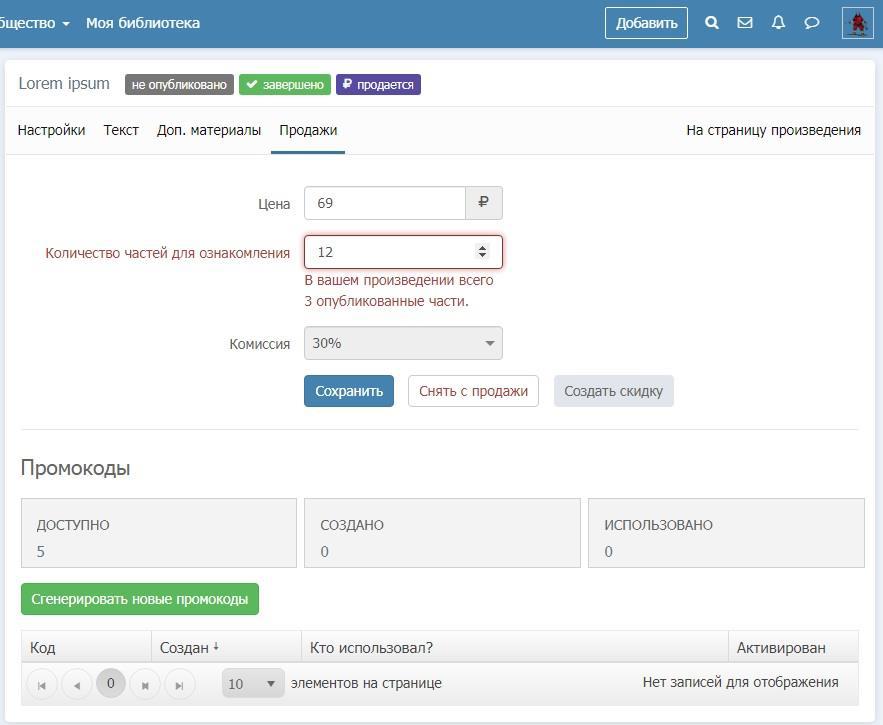This screenshot has width=883, height=725.
Task: Expand the Комиссия 30% dropdown
Action: [403, 343]
